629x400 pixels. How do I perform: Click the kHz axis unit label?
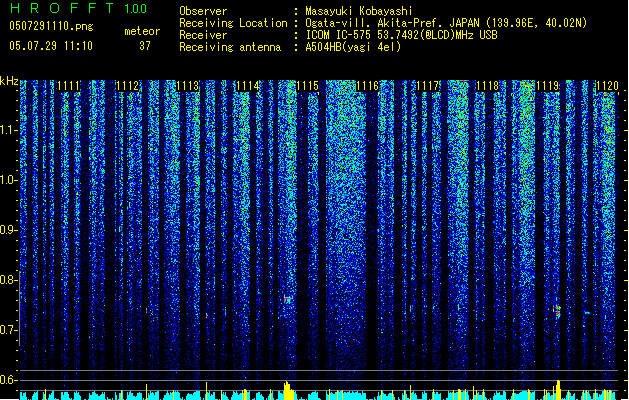click(9, 81)
